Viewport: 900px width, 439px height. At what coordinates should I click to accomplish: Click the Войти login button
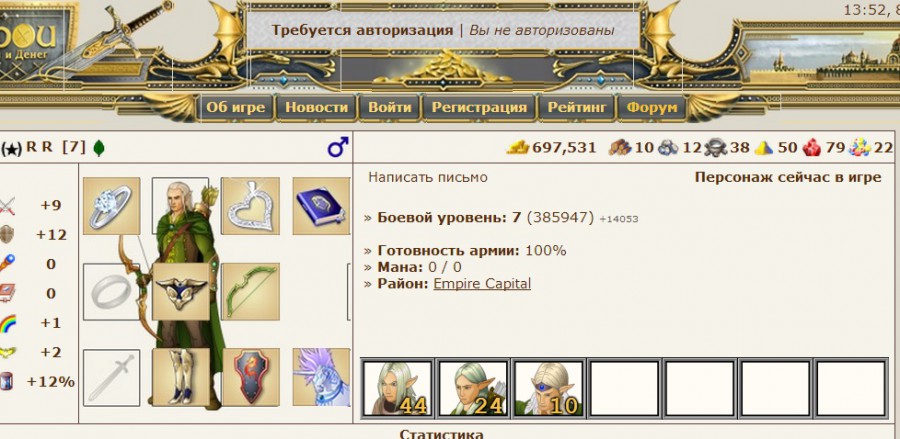pyautogui.click(x=390, y=107)
